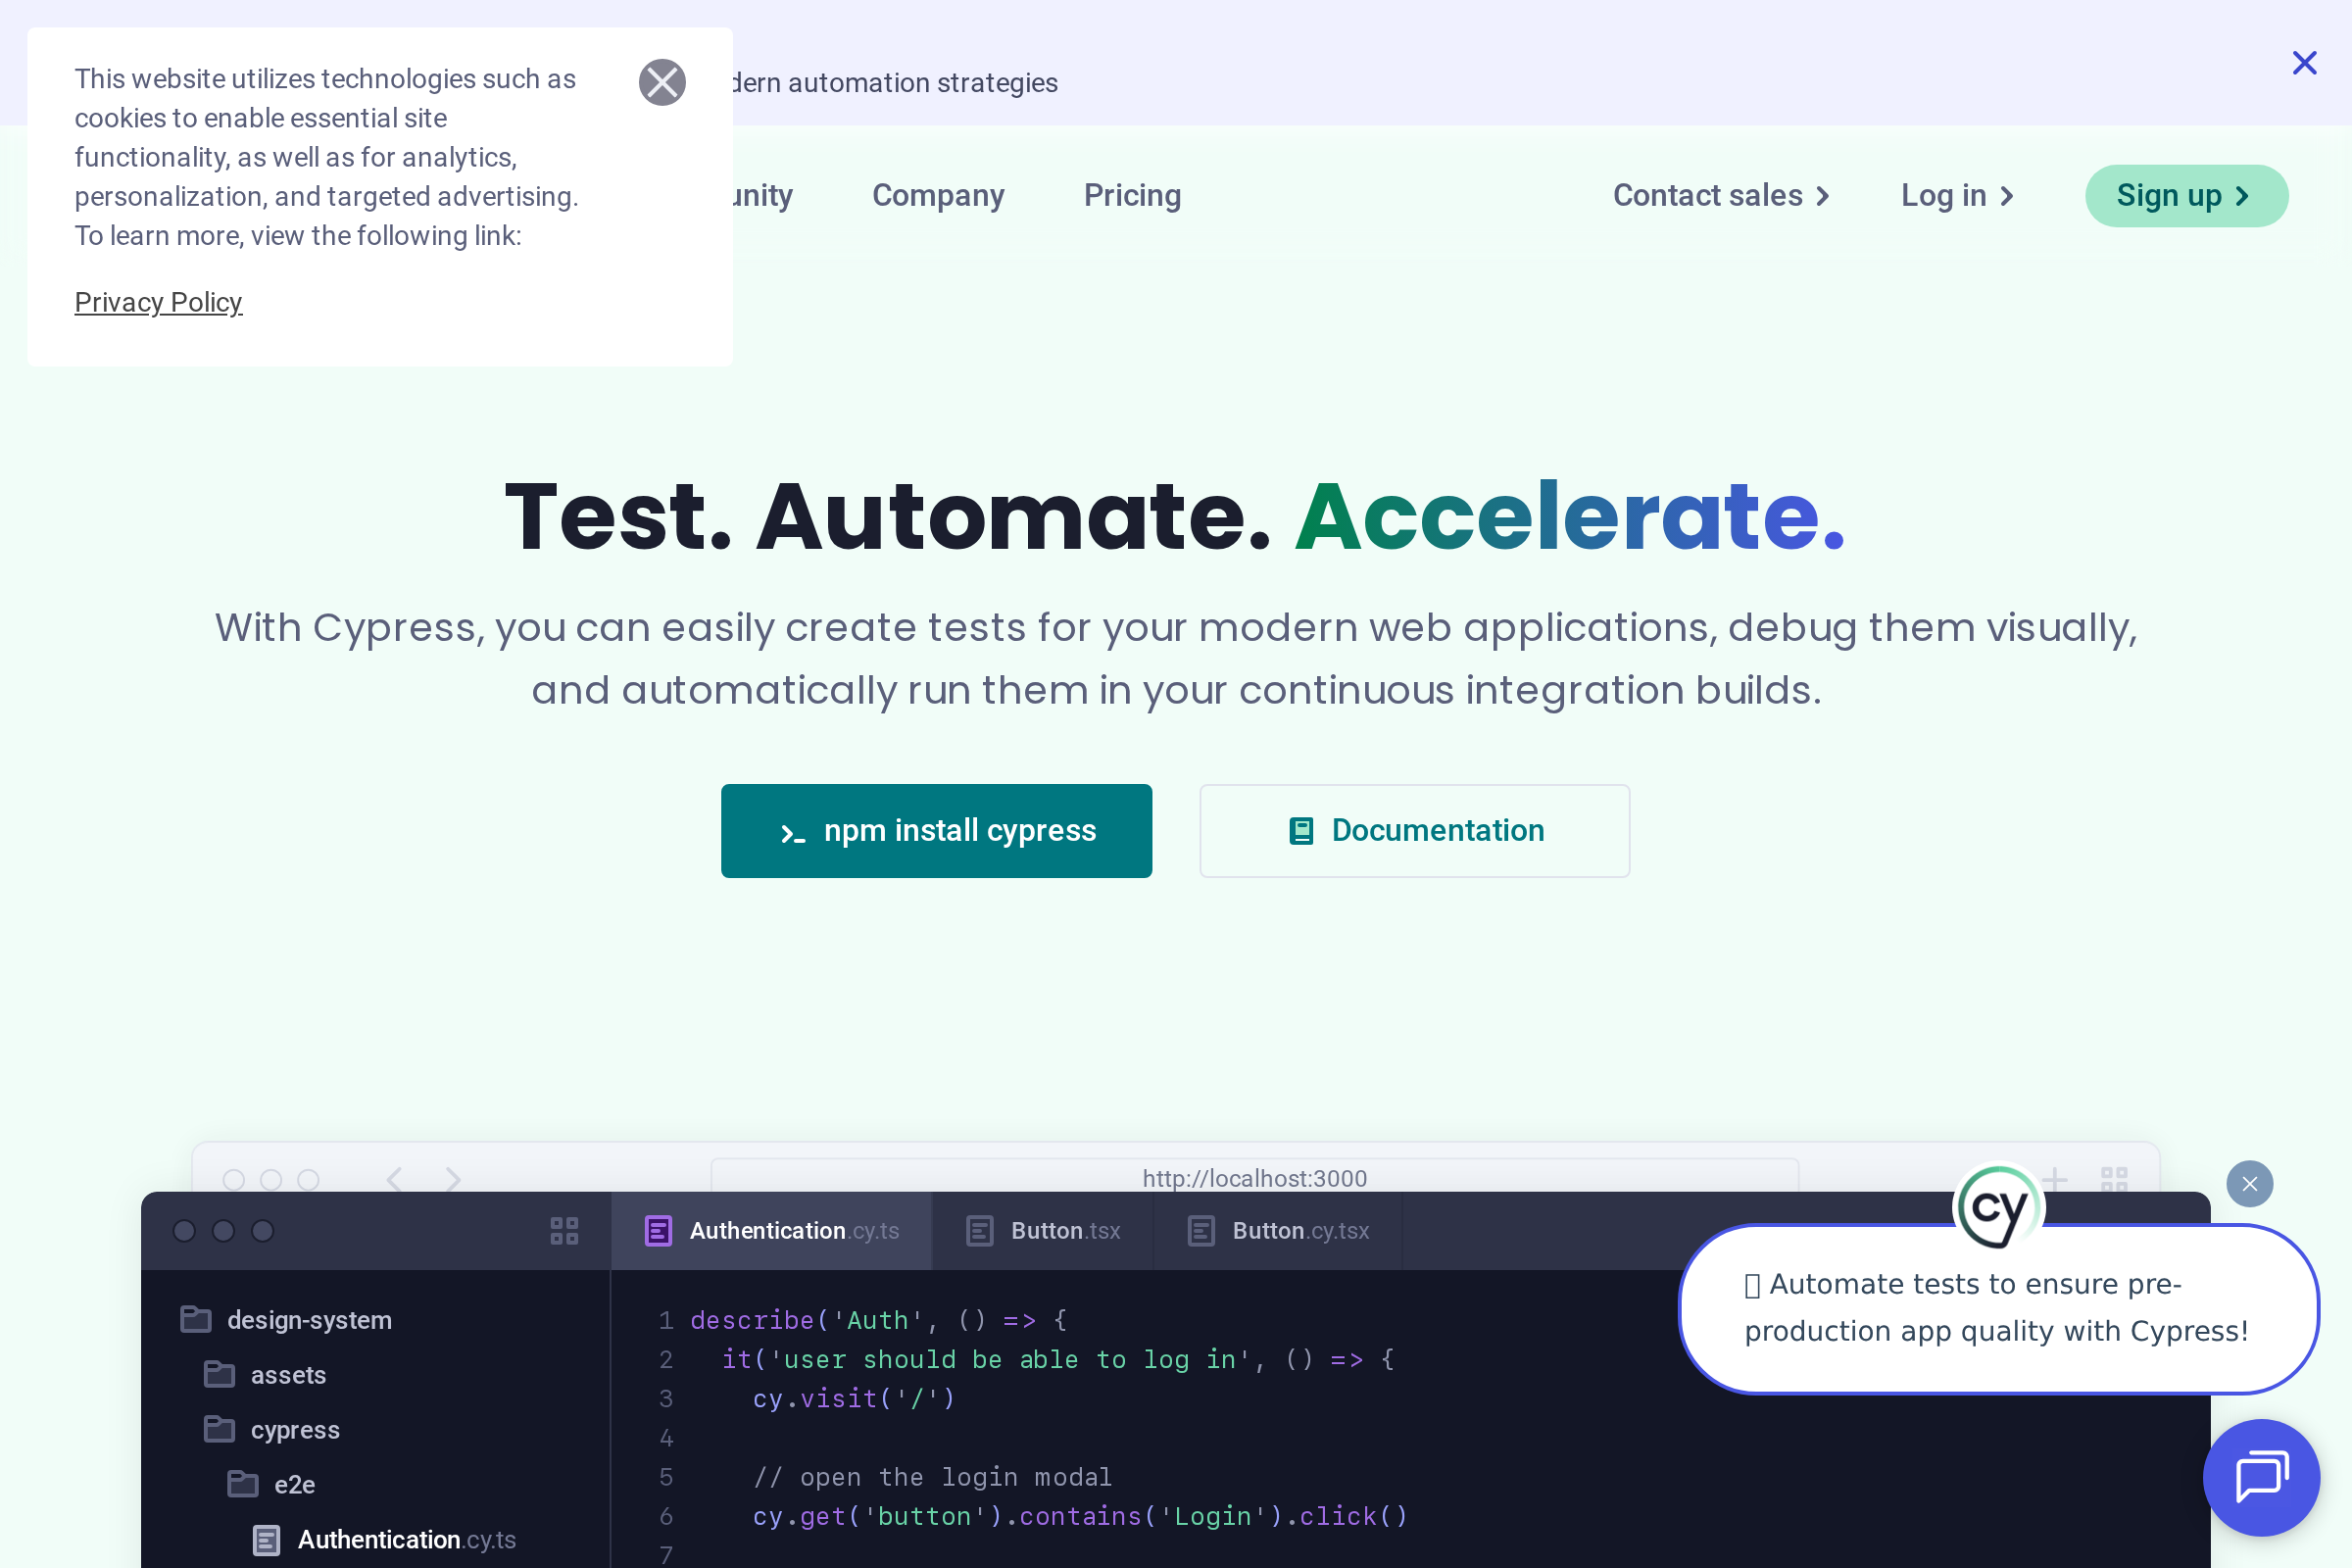Dismiss the top announcement banner

pos(2304,63)
